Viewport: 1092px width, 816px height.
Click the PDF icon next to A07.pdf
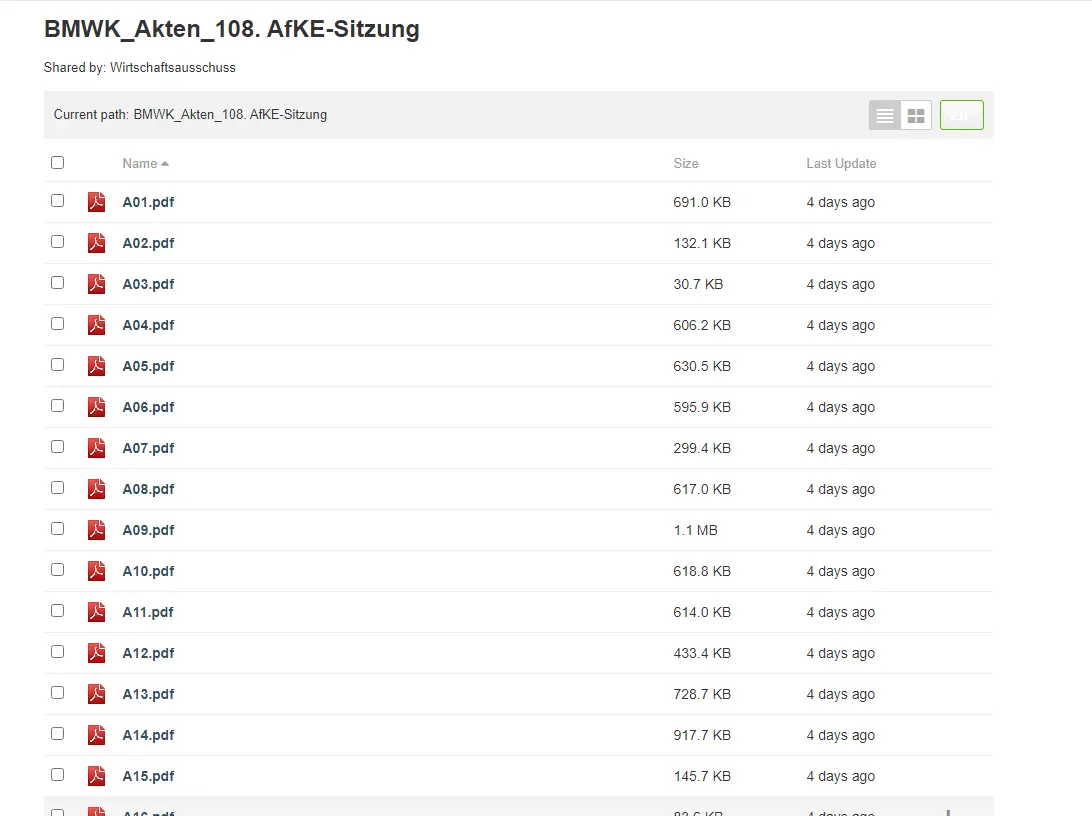click(96, 448)
